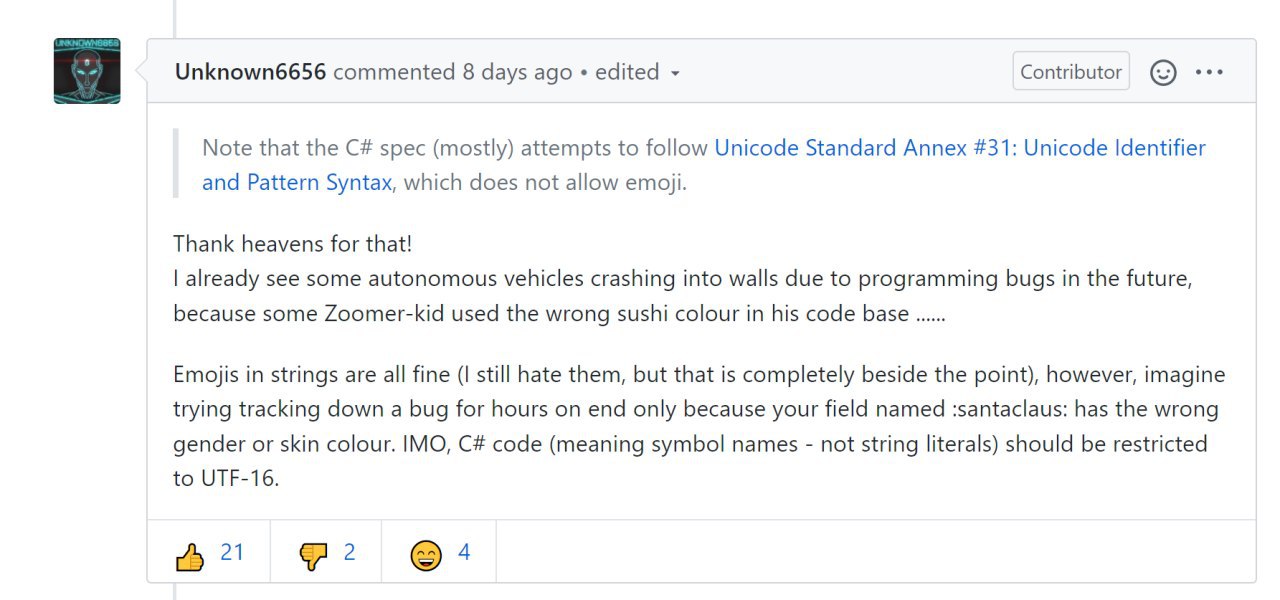
Task: Open the three-dot comment options menu
Action: 1209,72
